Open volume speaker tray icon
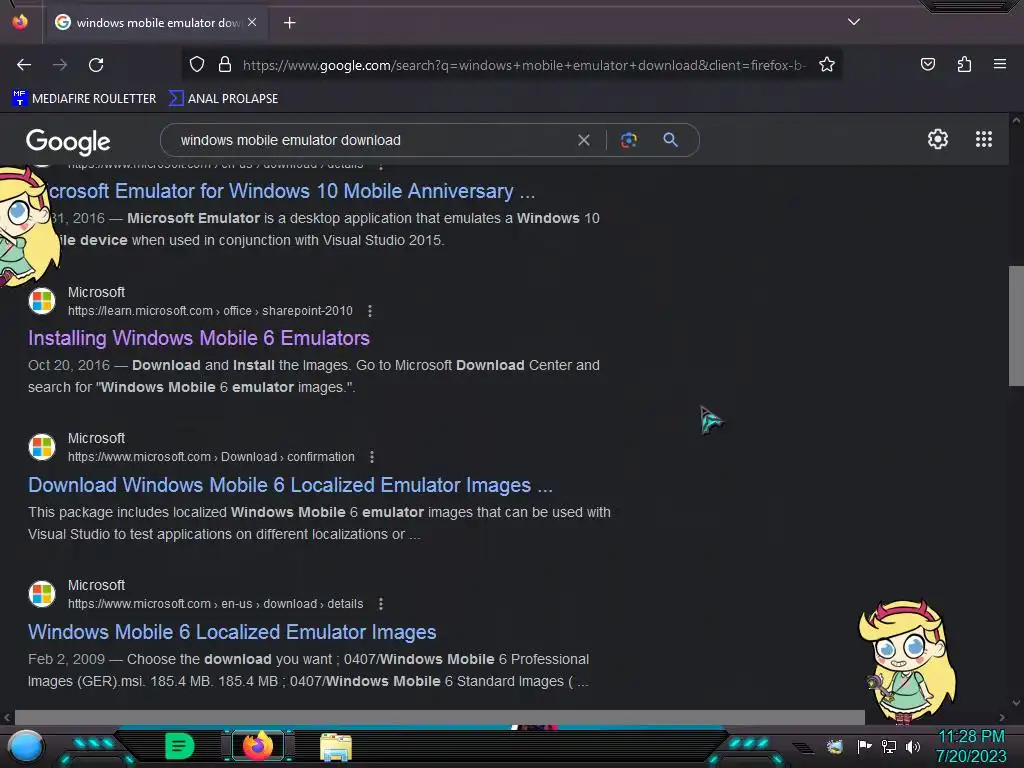The width and height of the screenshot is (1024, 768). 912,746
